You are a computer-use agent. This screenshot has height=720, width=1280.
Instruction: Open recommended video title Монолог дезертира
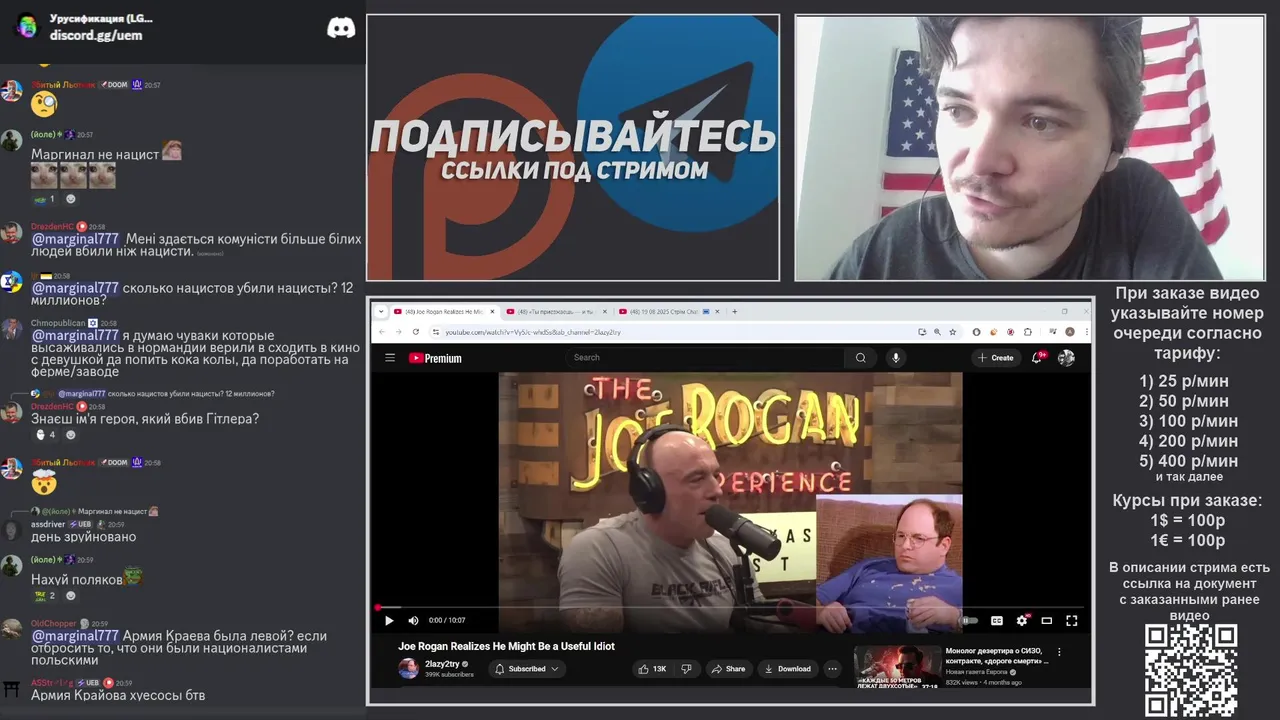(x=997, y=656)
